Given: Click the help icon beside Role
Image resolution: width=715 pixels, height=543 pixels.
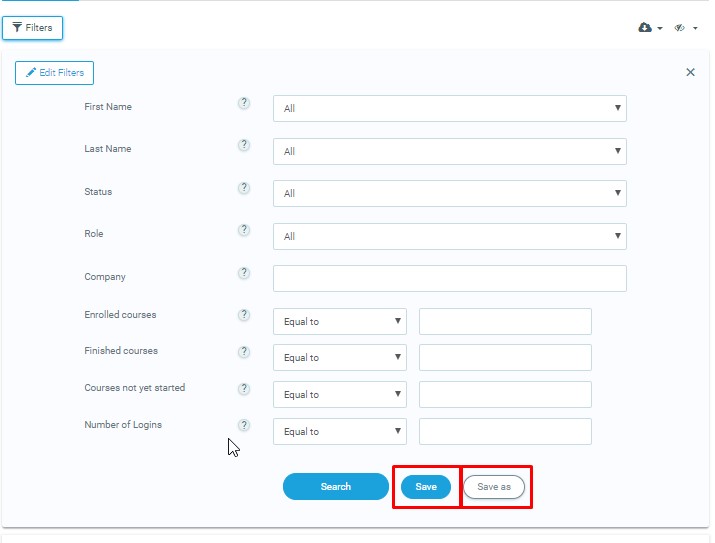Looking at the screenshot, I should 244,230.
